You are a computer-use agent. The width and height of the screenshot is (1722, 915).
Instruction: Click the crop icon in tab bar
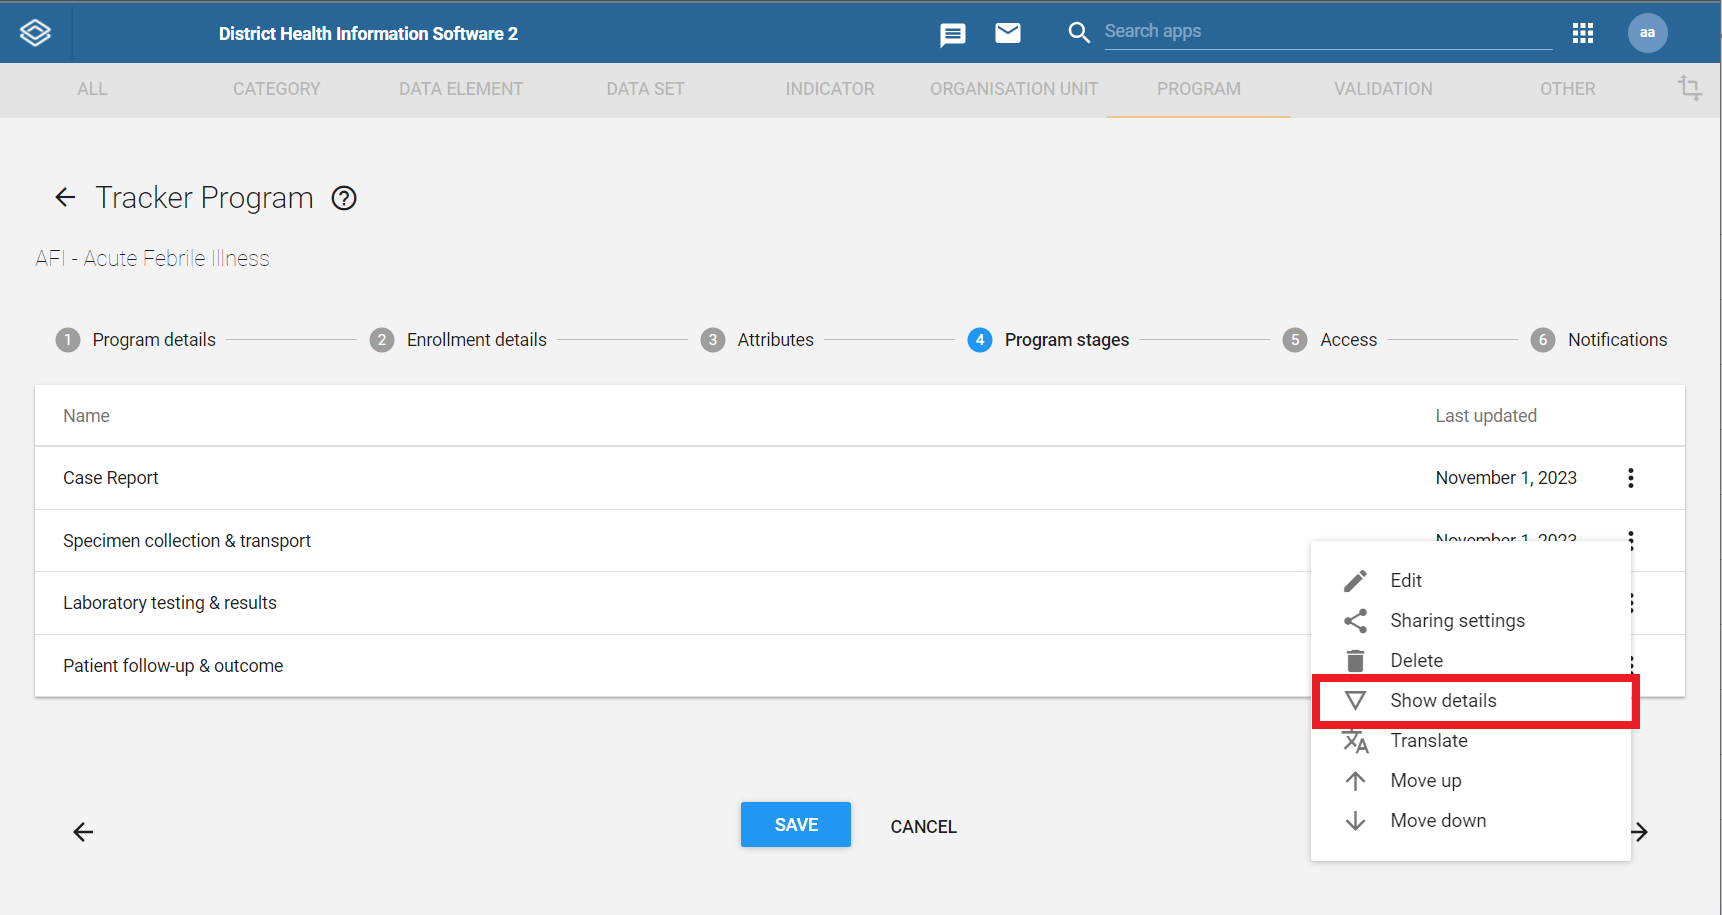pos(1689,88)
